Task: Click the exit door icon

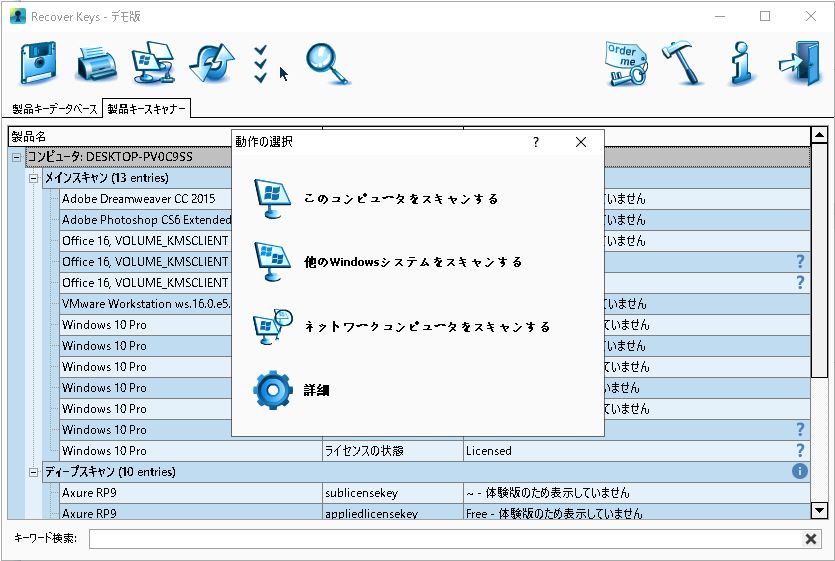Action: click(x=799, y=63)
